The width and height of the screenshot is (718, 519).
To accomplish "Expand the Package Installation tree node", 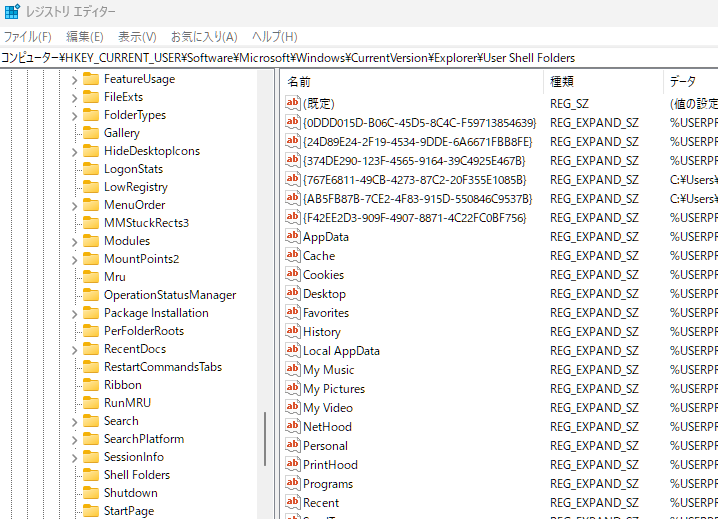I will click(x=74, y=313).
